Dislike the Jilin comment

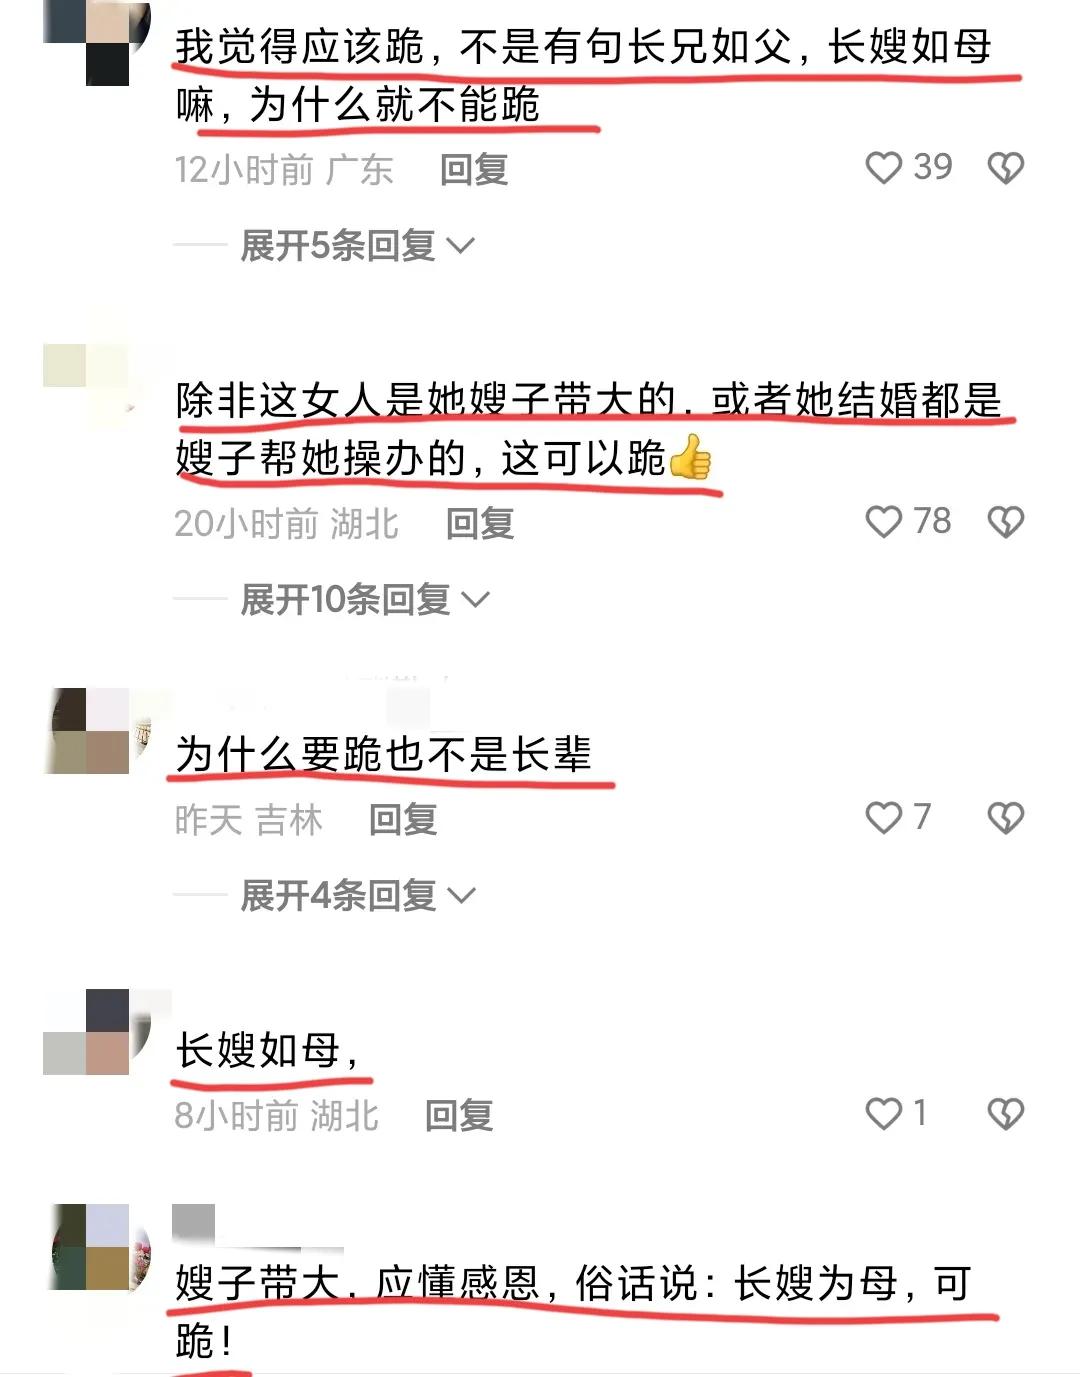click(x=1005, y=818)
